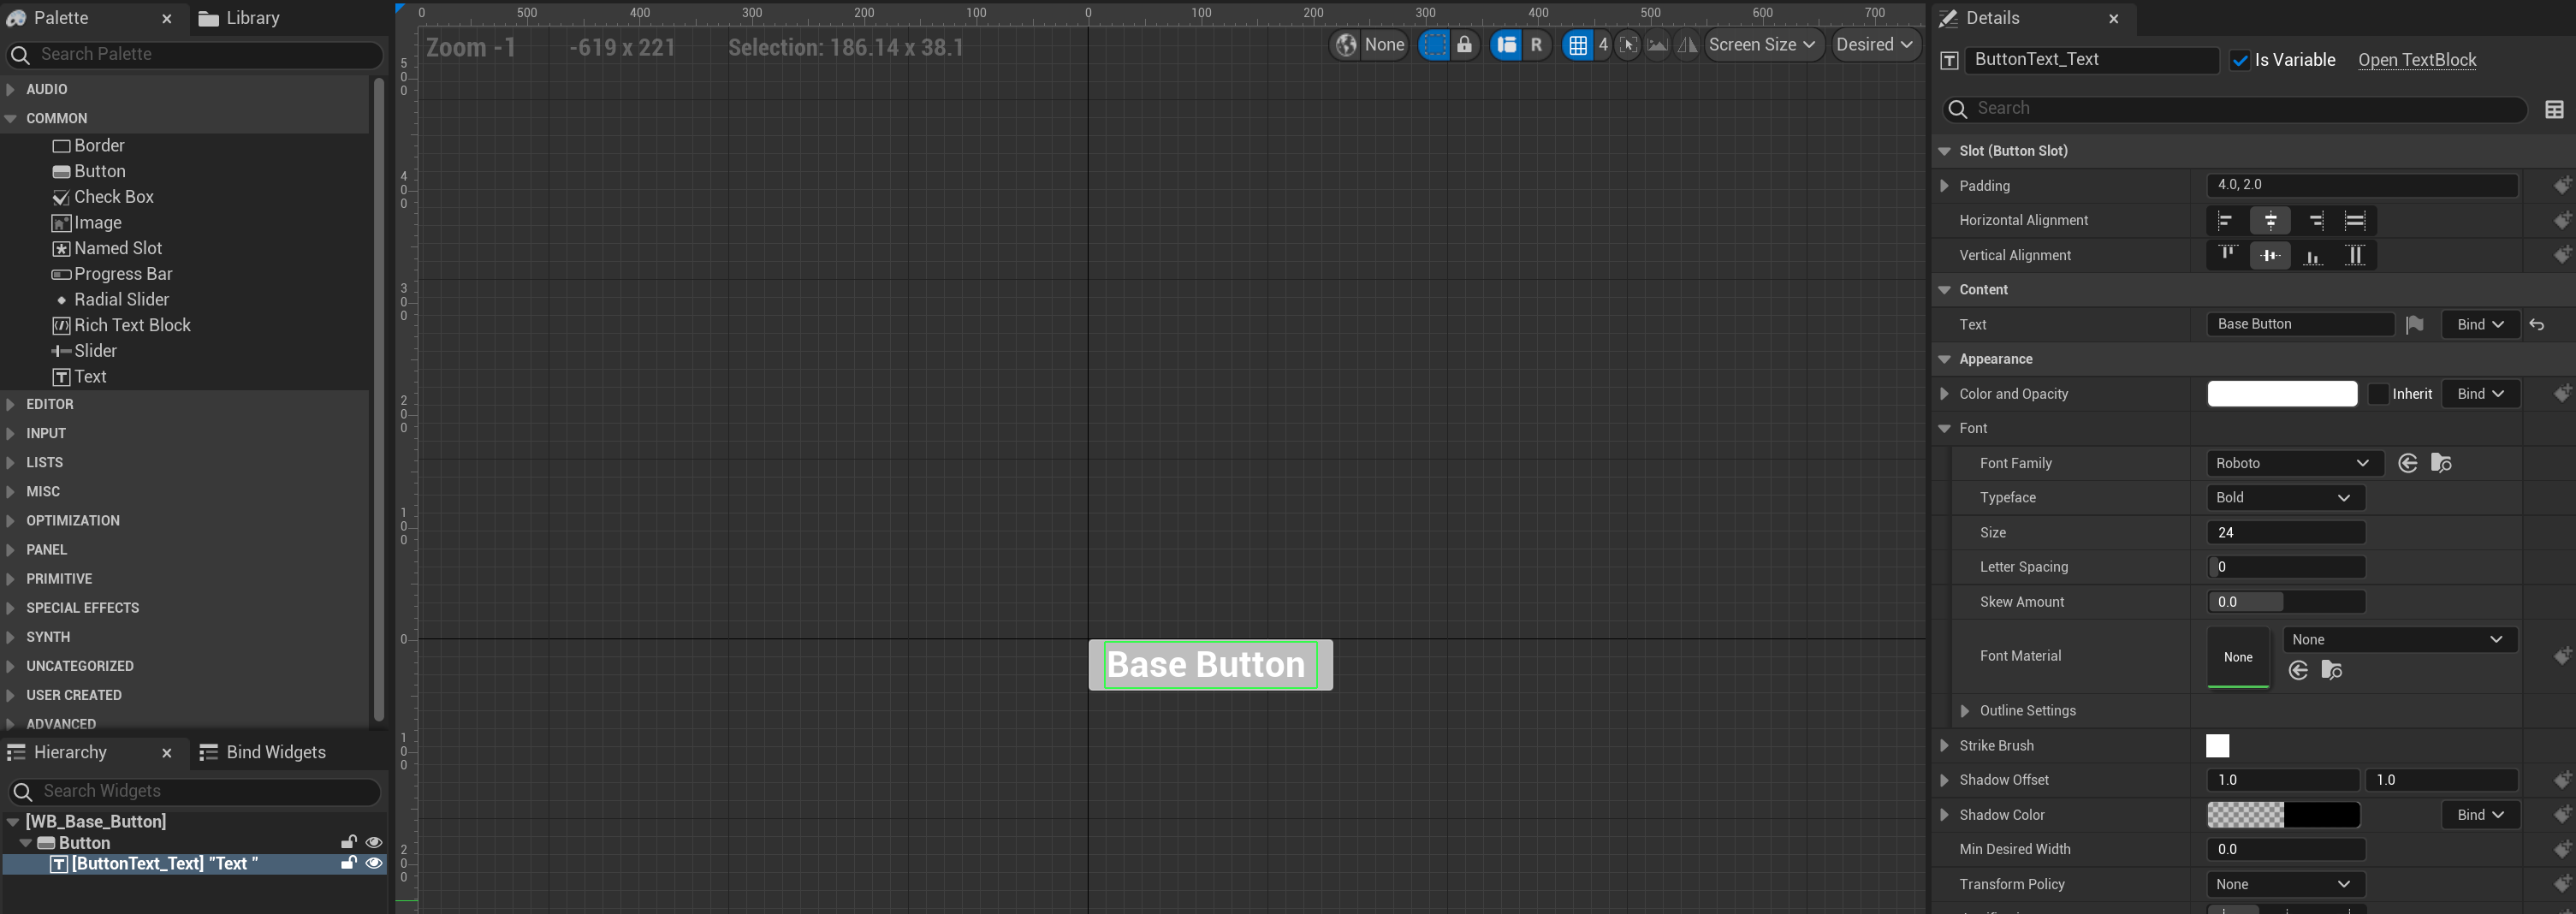Click the Open TextBlock link

coord(2417,60)
